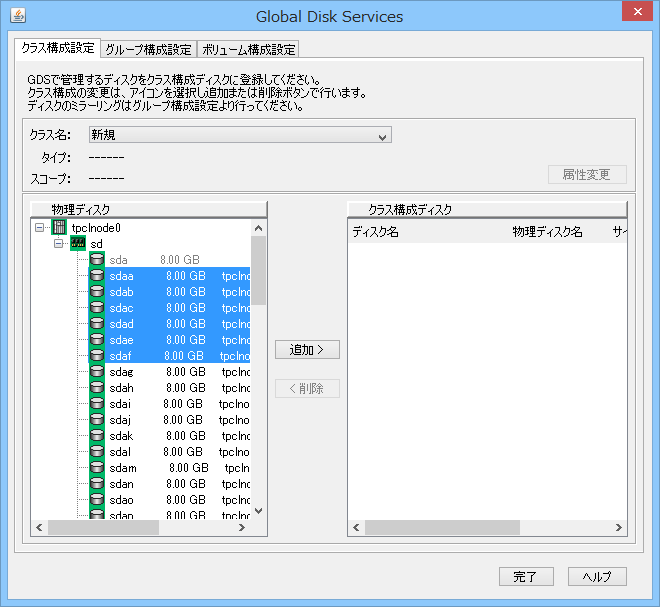This screenshot has width=660, height=607.
Task: Click class disk list horizontal scrollbar thumb
Action: (x=442, y=527)
